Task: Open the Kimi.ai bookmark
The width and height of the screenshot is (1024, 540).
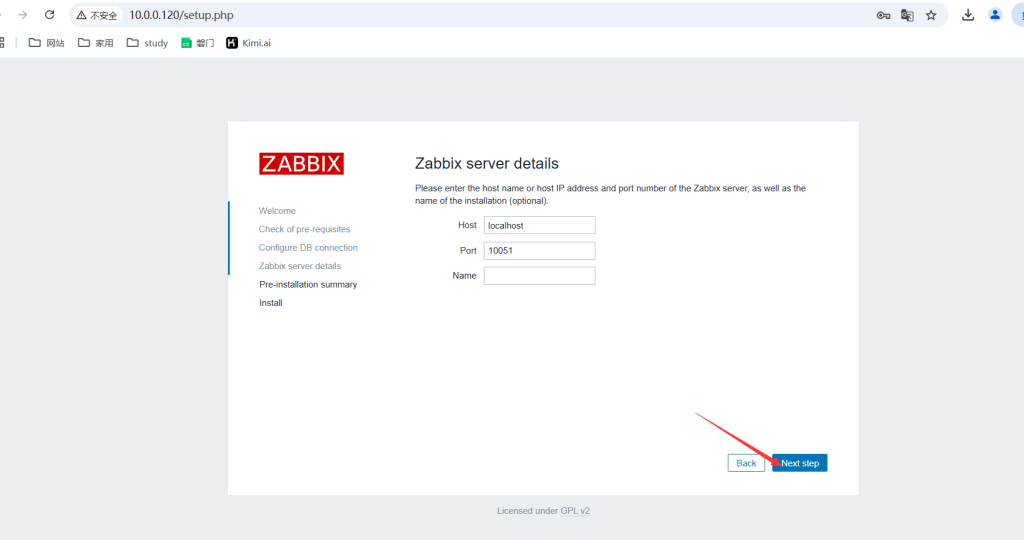Action: pos(248,43)
